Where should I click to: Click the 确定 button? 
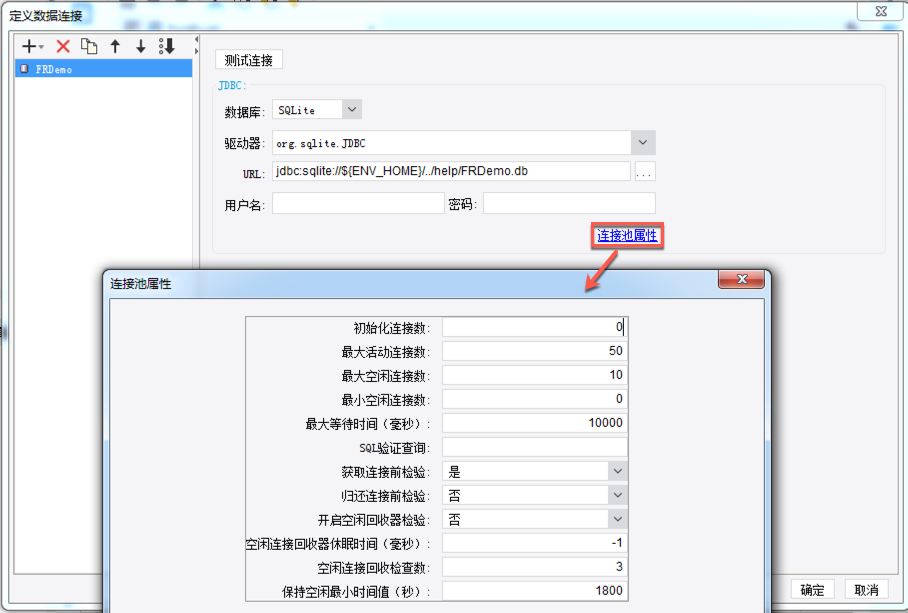click(812, 590)
